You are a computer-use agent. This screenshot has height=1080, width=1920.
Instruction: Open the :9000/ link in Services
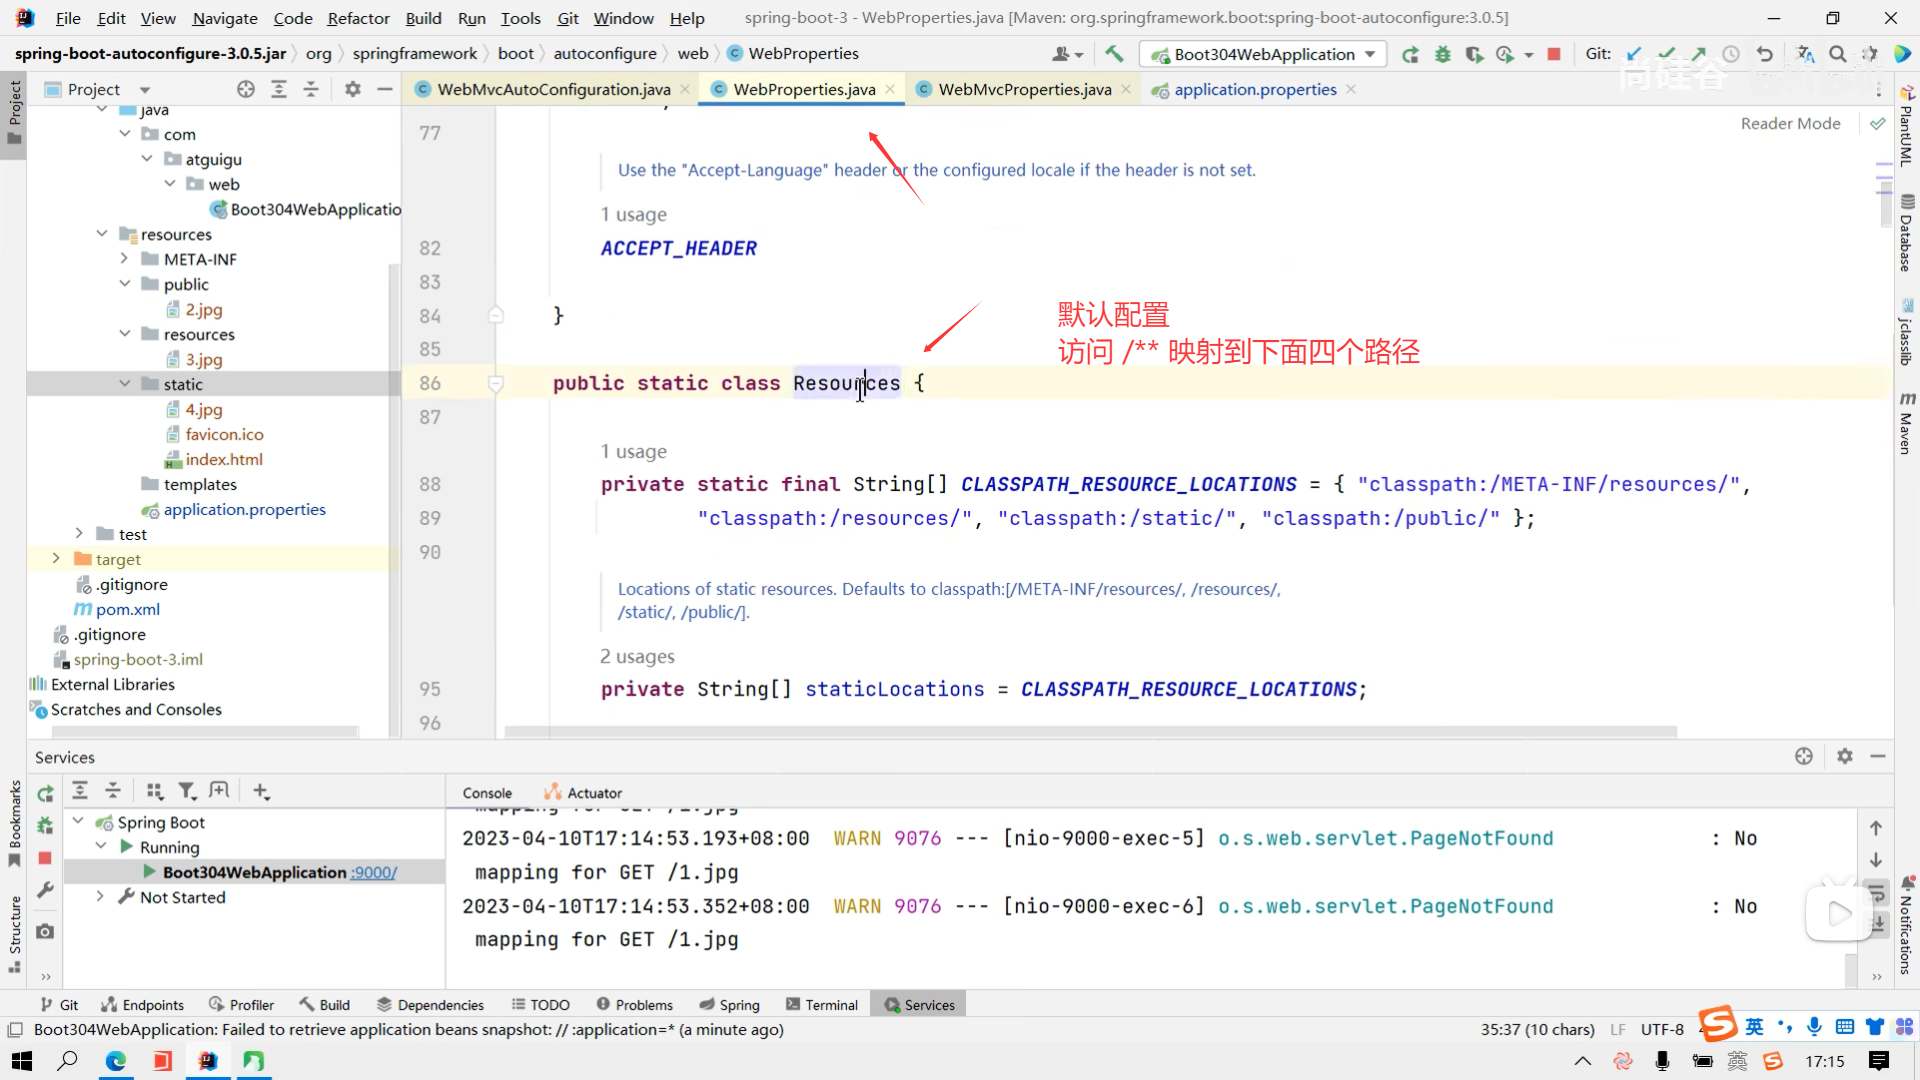(x=374, y=872)
